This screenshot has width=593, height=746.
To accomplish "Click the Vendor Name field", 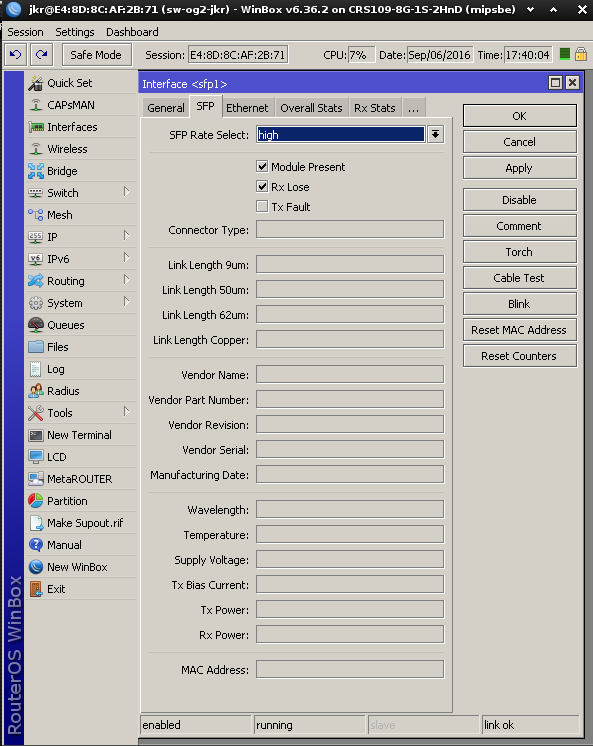I will coord(350,374).
